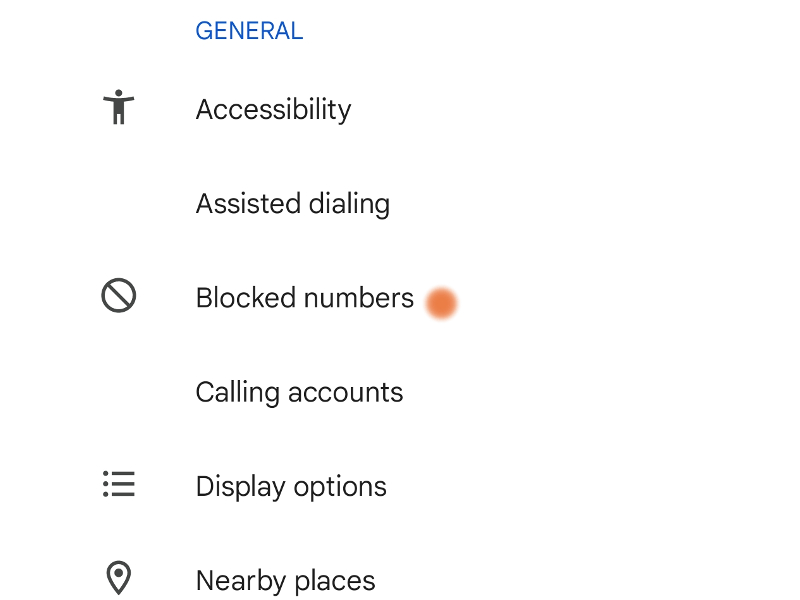800x600 pixels.
Task: Open Calling accounts settings
Action: point(400,392)
